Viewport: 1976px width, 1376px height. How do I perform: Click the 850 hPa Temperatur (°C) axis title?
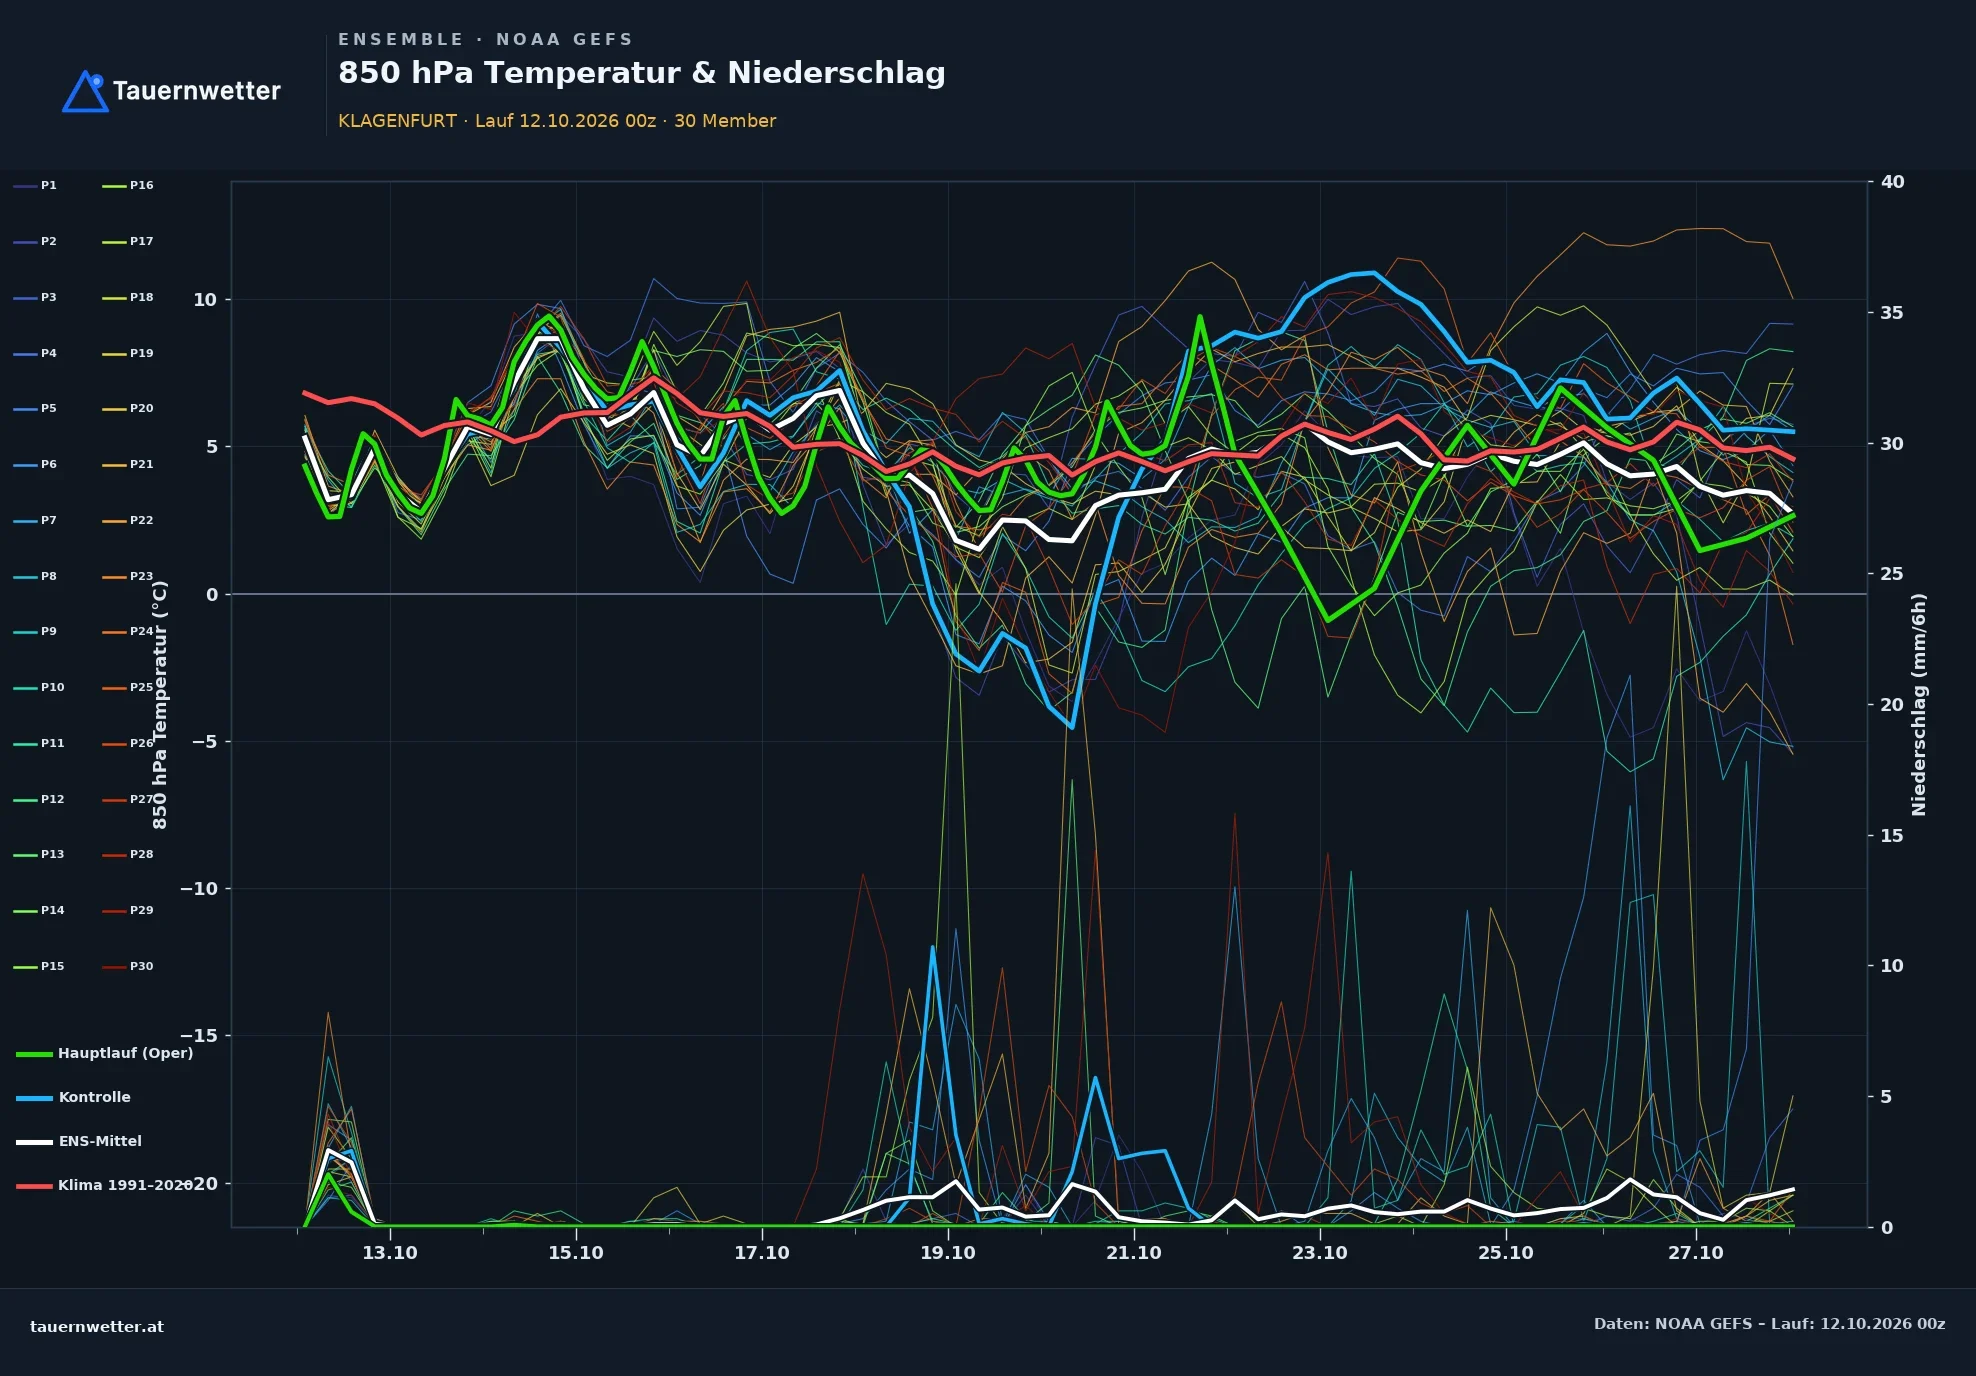coord(160,705)
